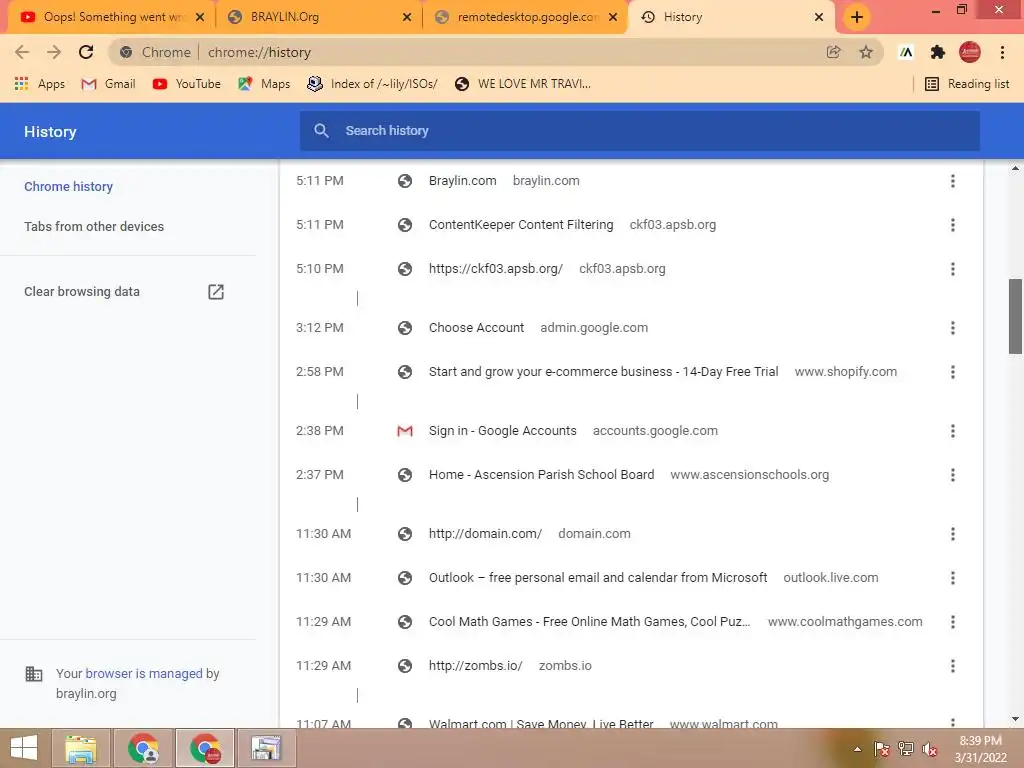Open more actions for Ascension Parish entry
This screenshot has height=768, width=1024.
pyautogui.click(x=953, y=475)
